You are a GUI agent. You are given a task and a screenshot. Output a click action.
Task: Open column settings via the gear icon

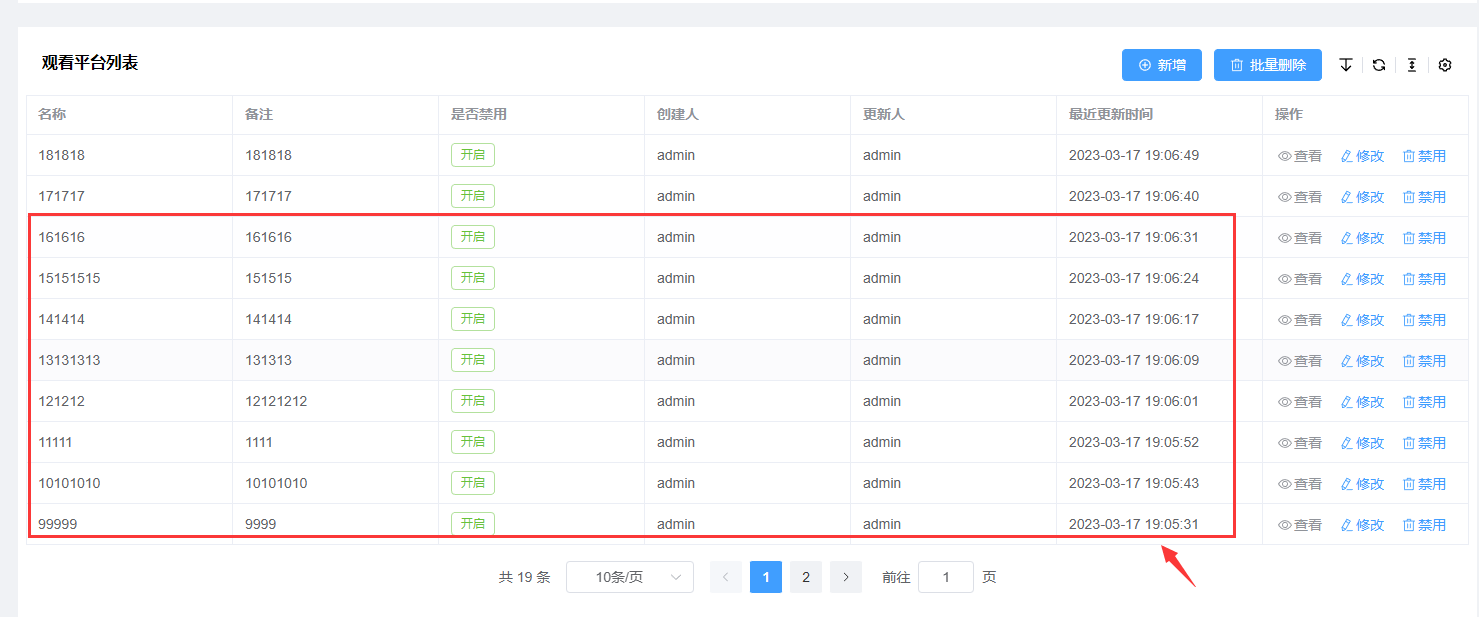pos(1444,64)
